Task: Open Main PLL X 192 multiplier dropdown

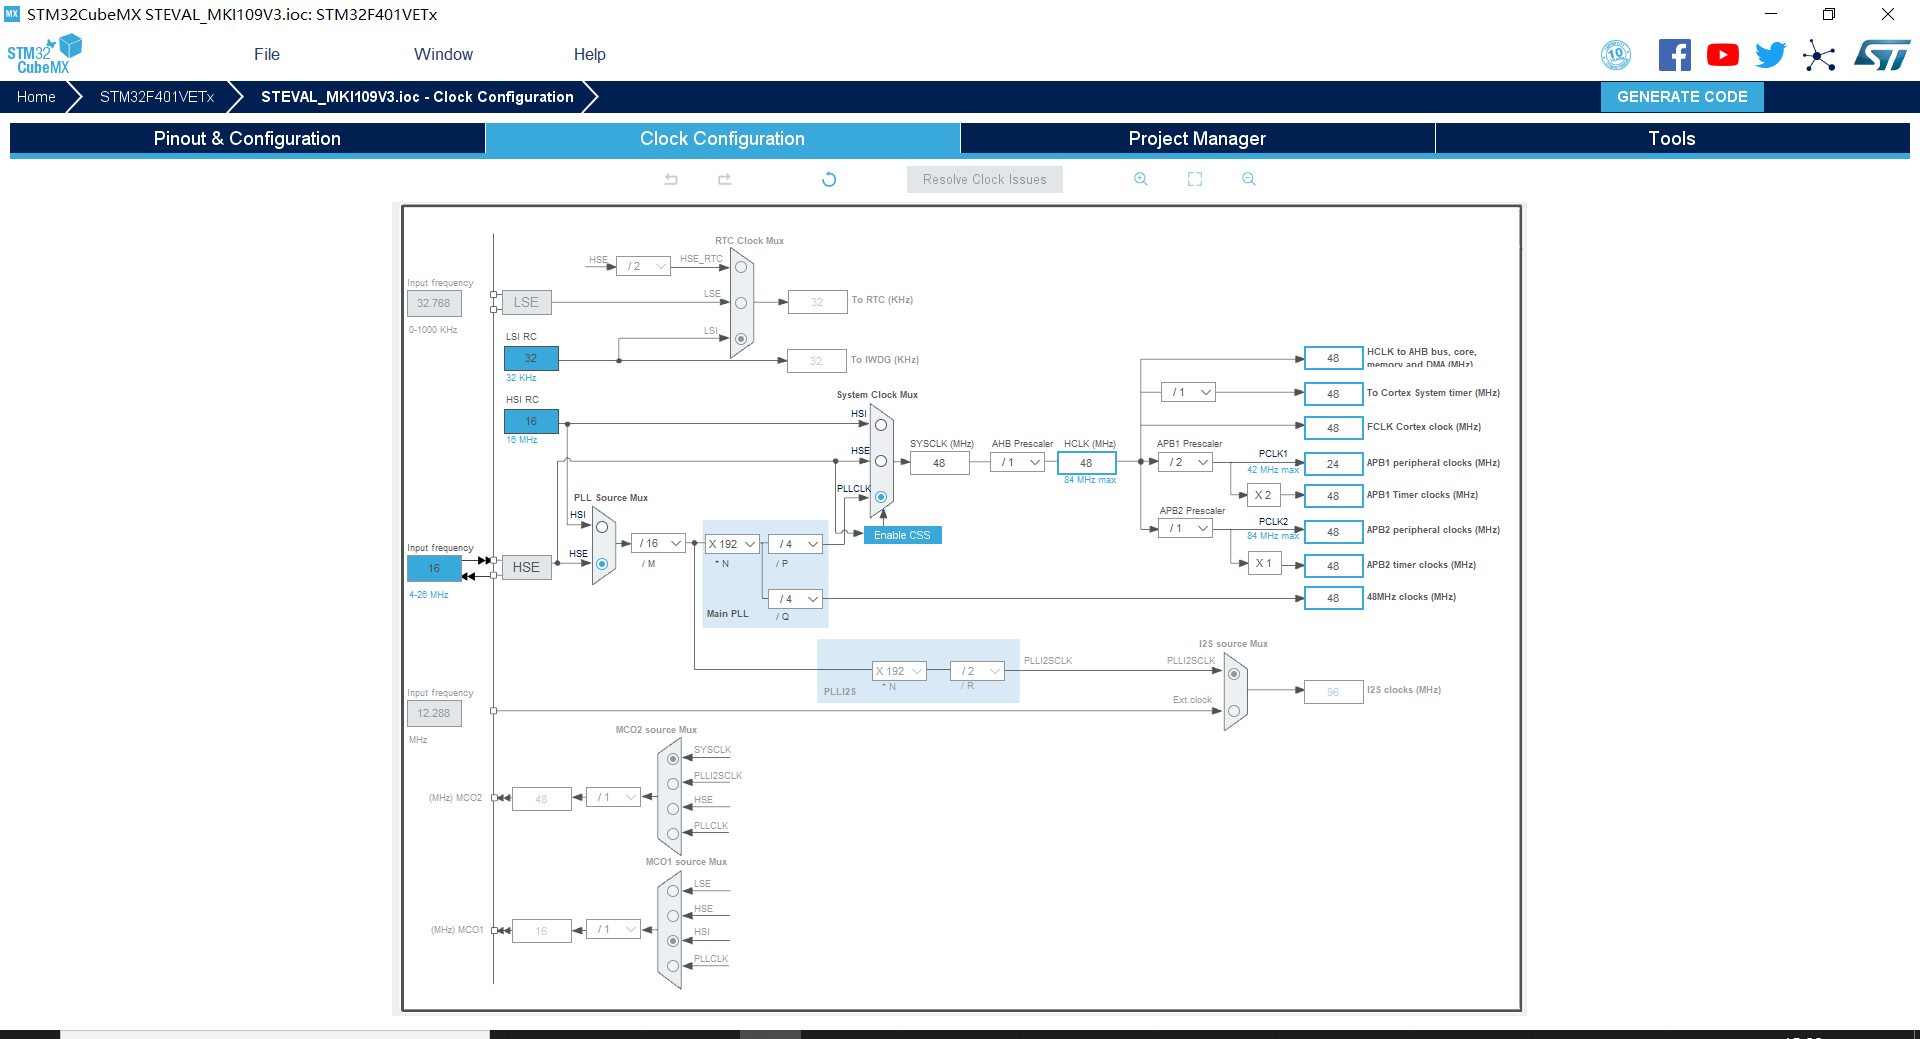Action: coord(732,544)
